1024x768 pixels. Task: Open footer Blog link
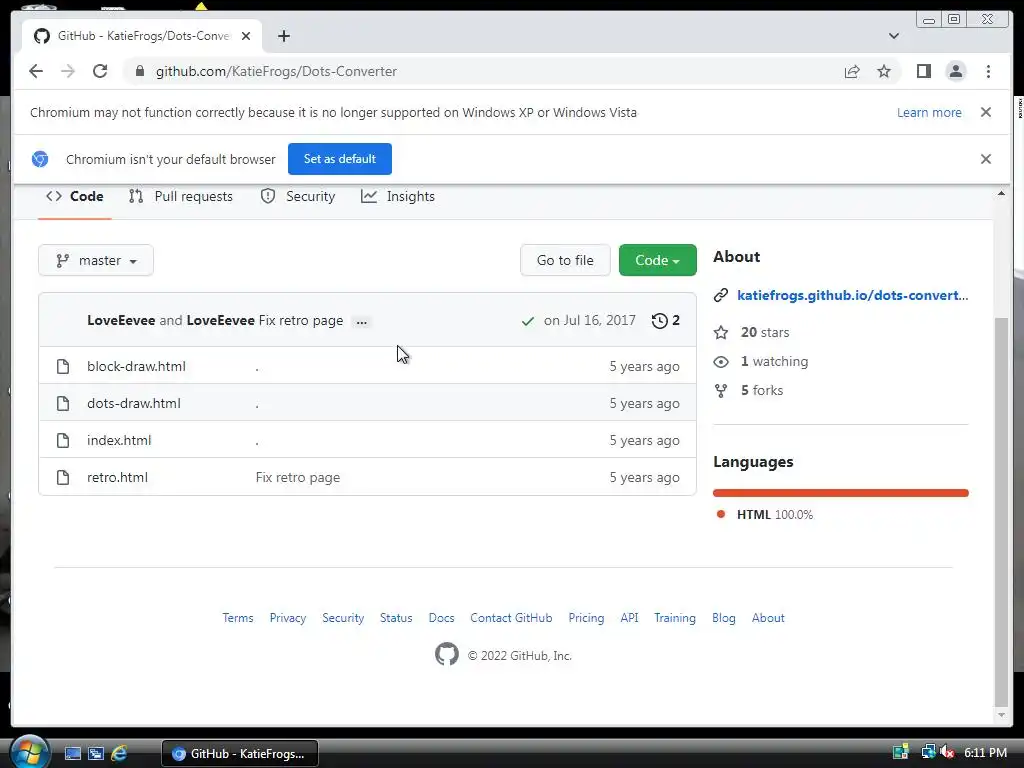[724, 618]
